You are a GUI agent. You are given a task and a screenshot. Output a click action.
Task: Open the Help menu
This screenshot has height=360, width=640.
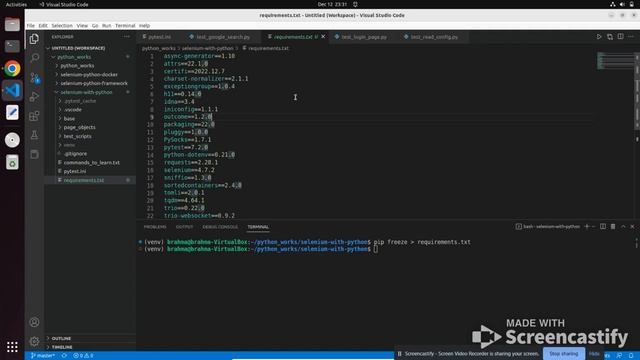point(144,25)
